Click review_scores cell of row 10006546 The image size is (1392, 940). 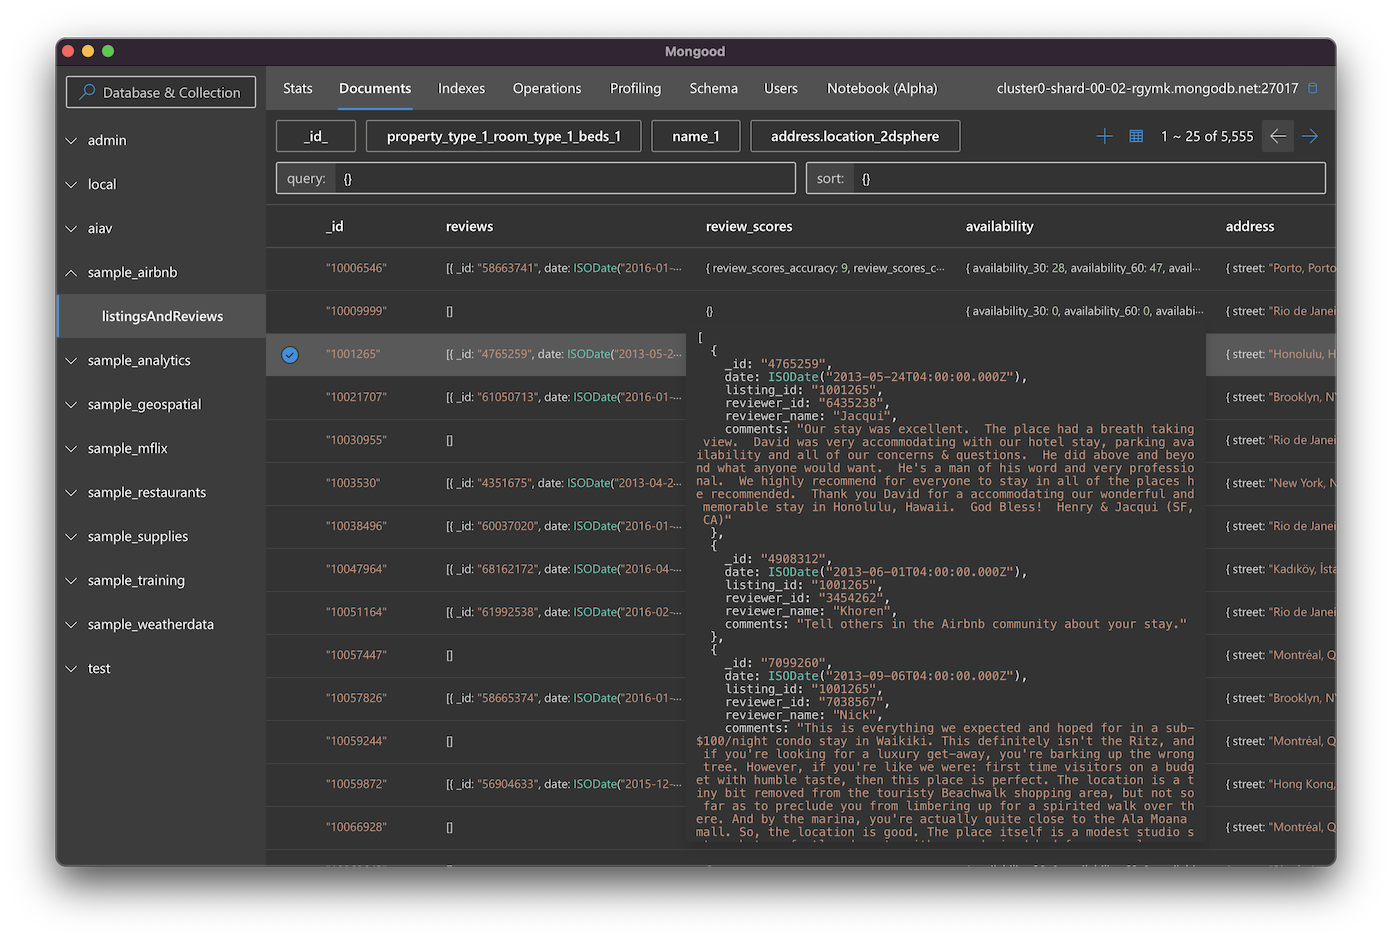825,268
